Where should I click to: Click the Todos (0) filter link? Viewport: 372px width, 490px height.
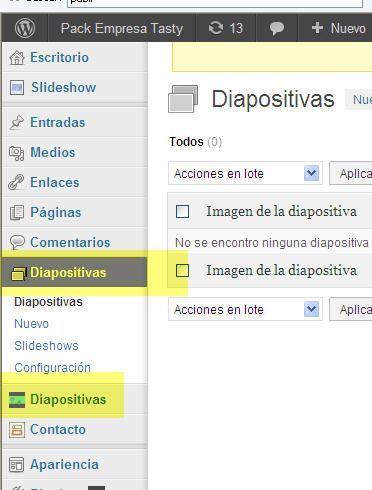(195, 142)
